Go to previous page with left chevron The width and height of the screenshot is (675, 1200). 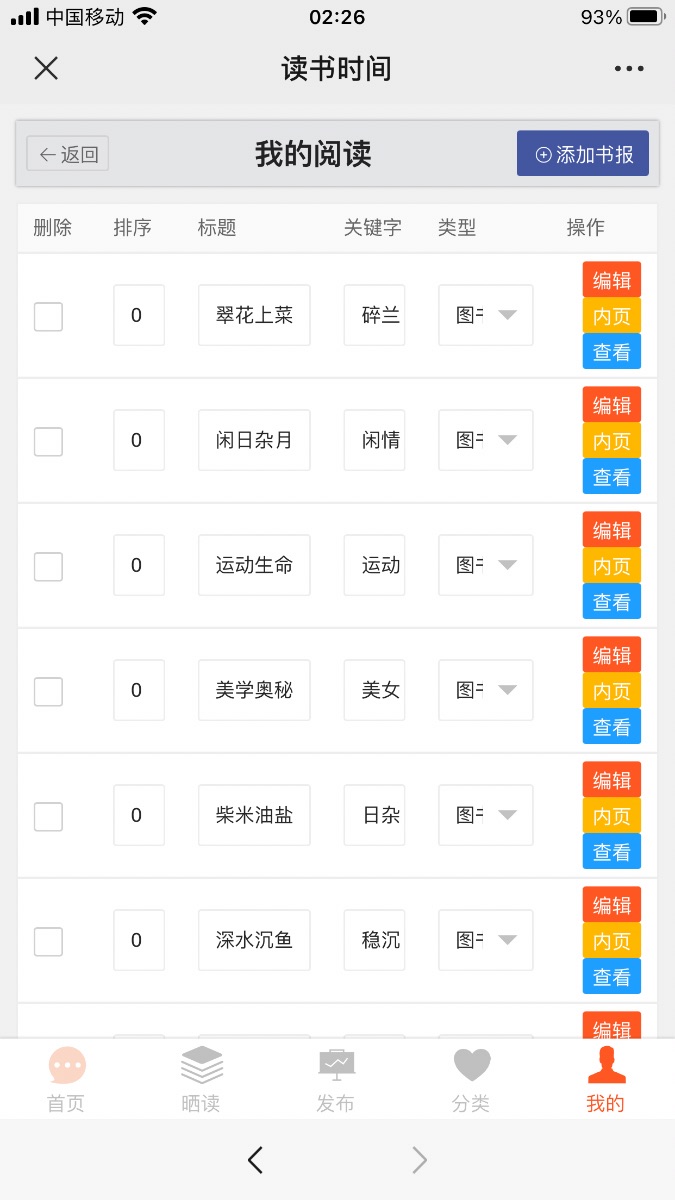pyautogui.click(x=255, y=1159)
